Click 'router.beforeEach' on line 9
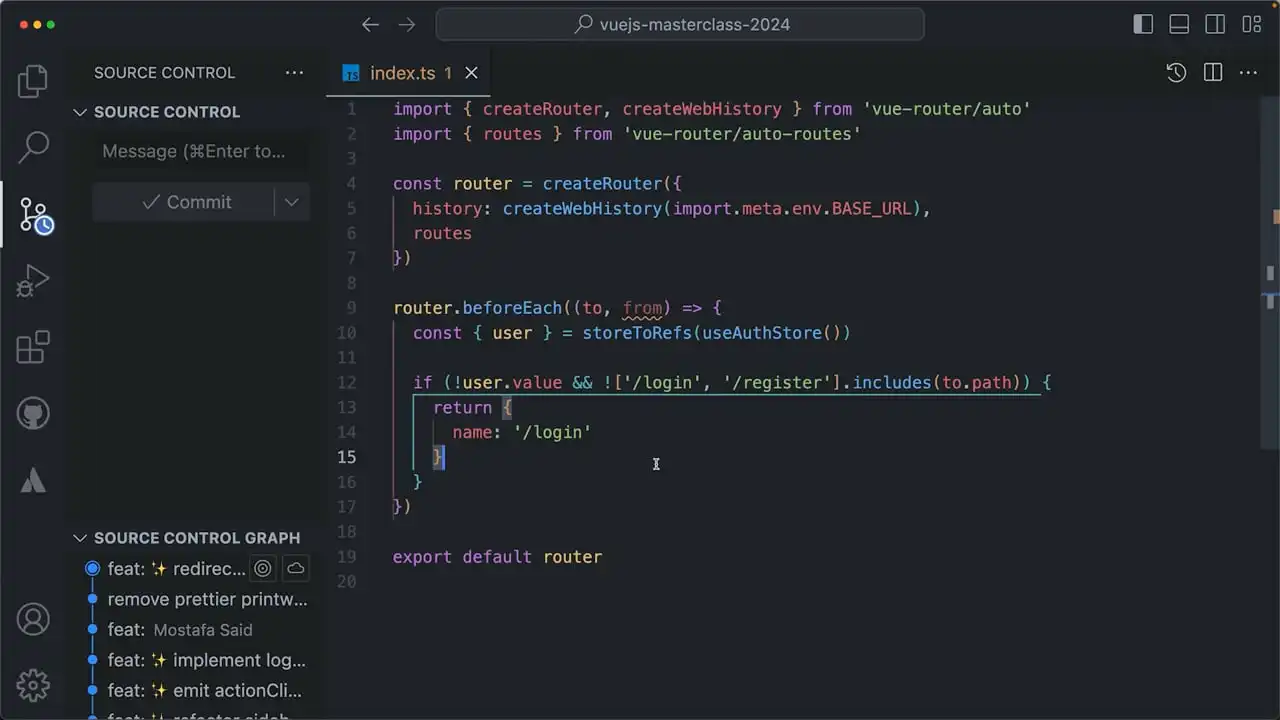The image size is (1280, 720). 477,308
